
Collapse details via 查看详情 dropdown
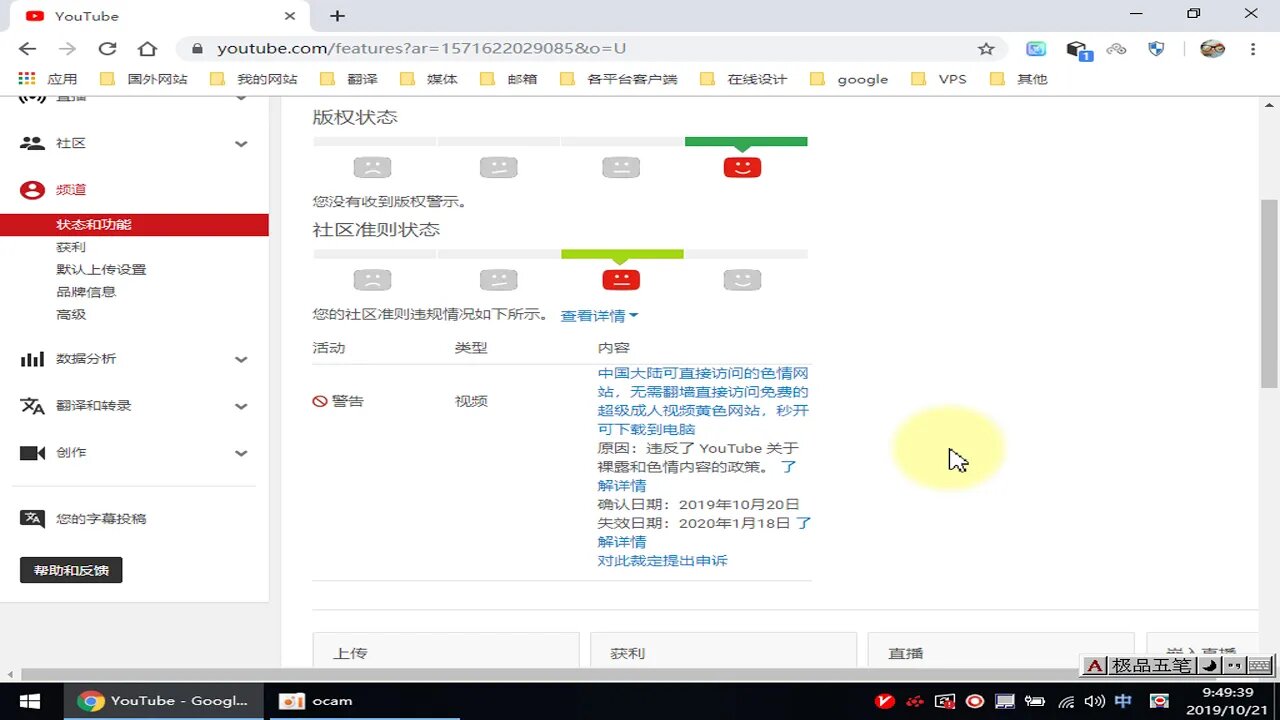tap(599, 316)
